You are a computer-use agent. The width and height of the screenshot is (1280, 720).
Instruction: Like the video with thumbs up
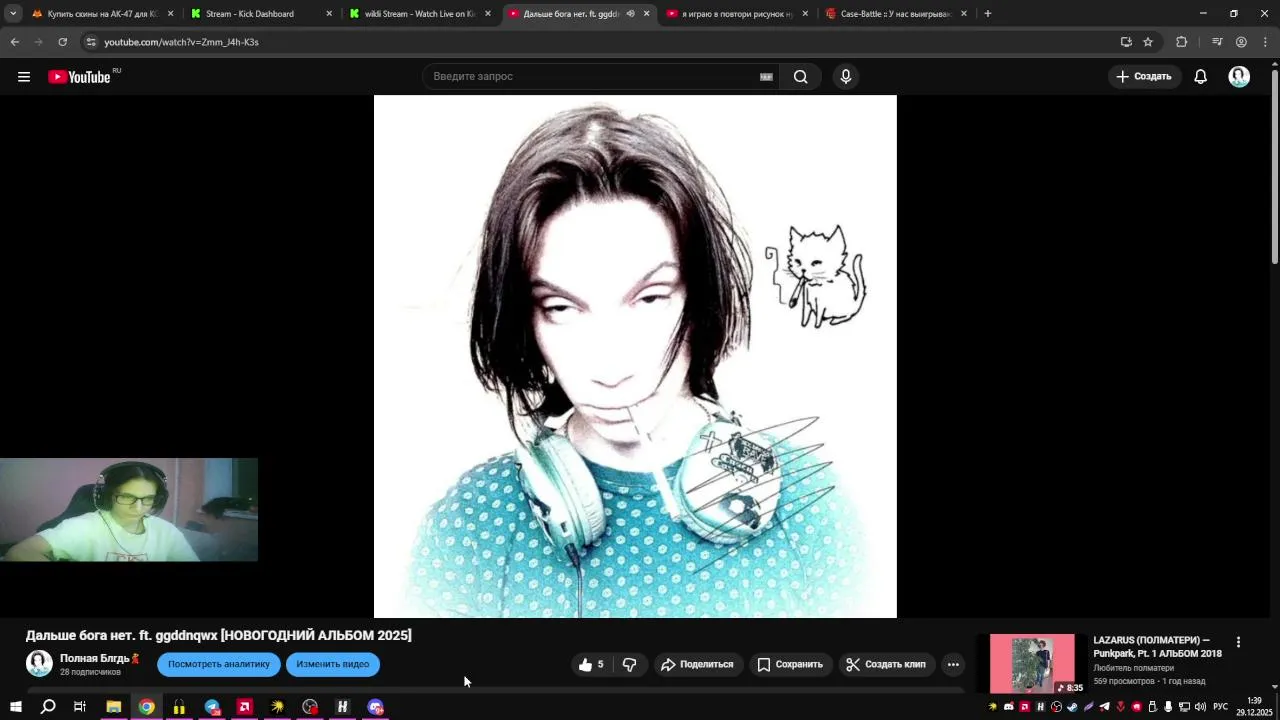click(x=591, y=664)
